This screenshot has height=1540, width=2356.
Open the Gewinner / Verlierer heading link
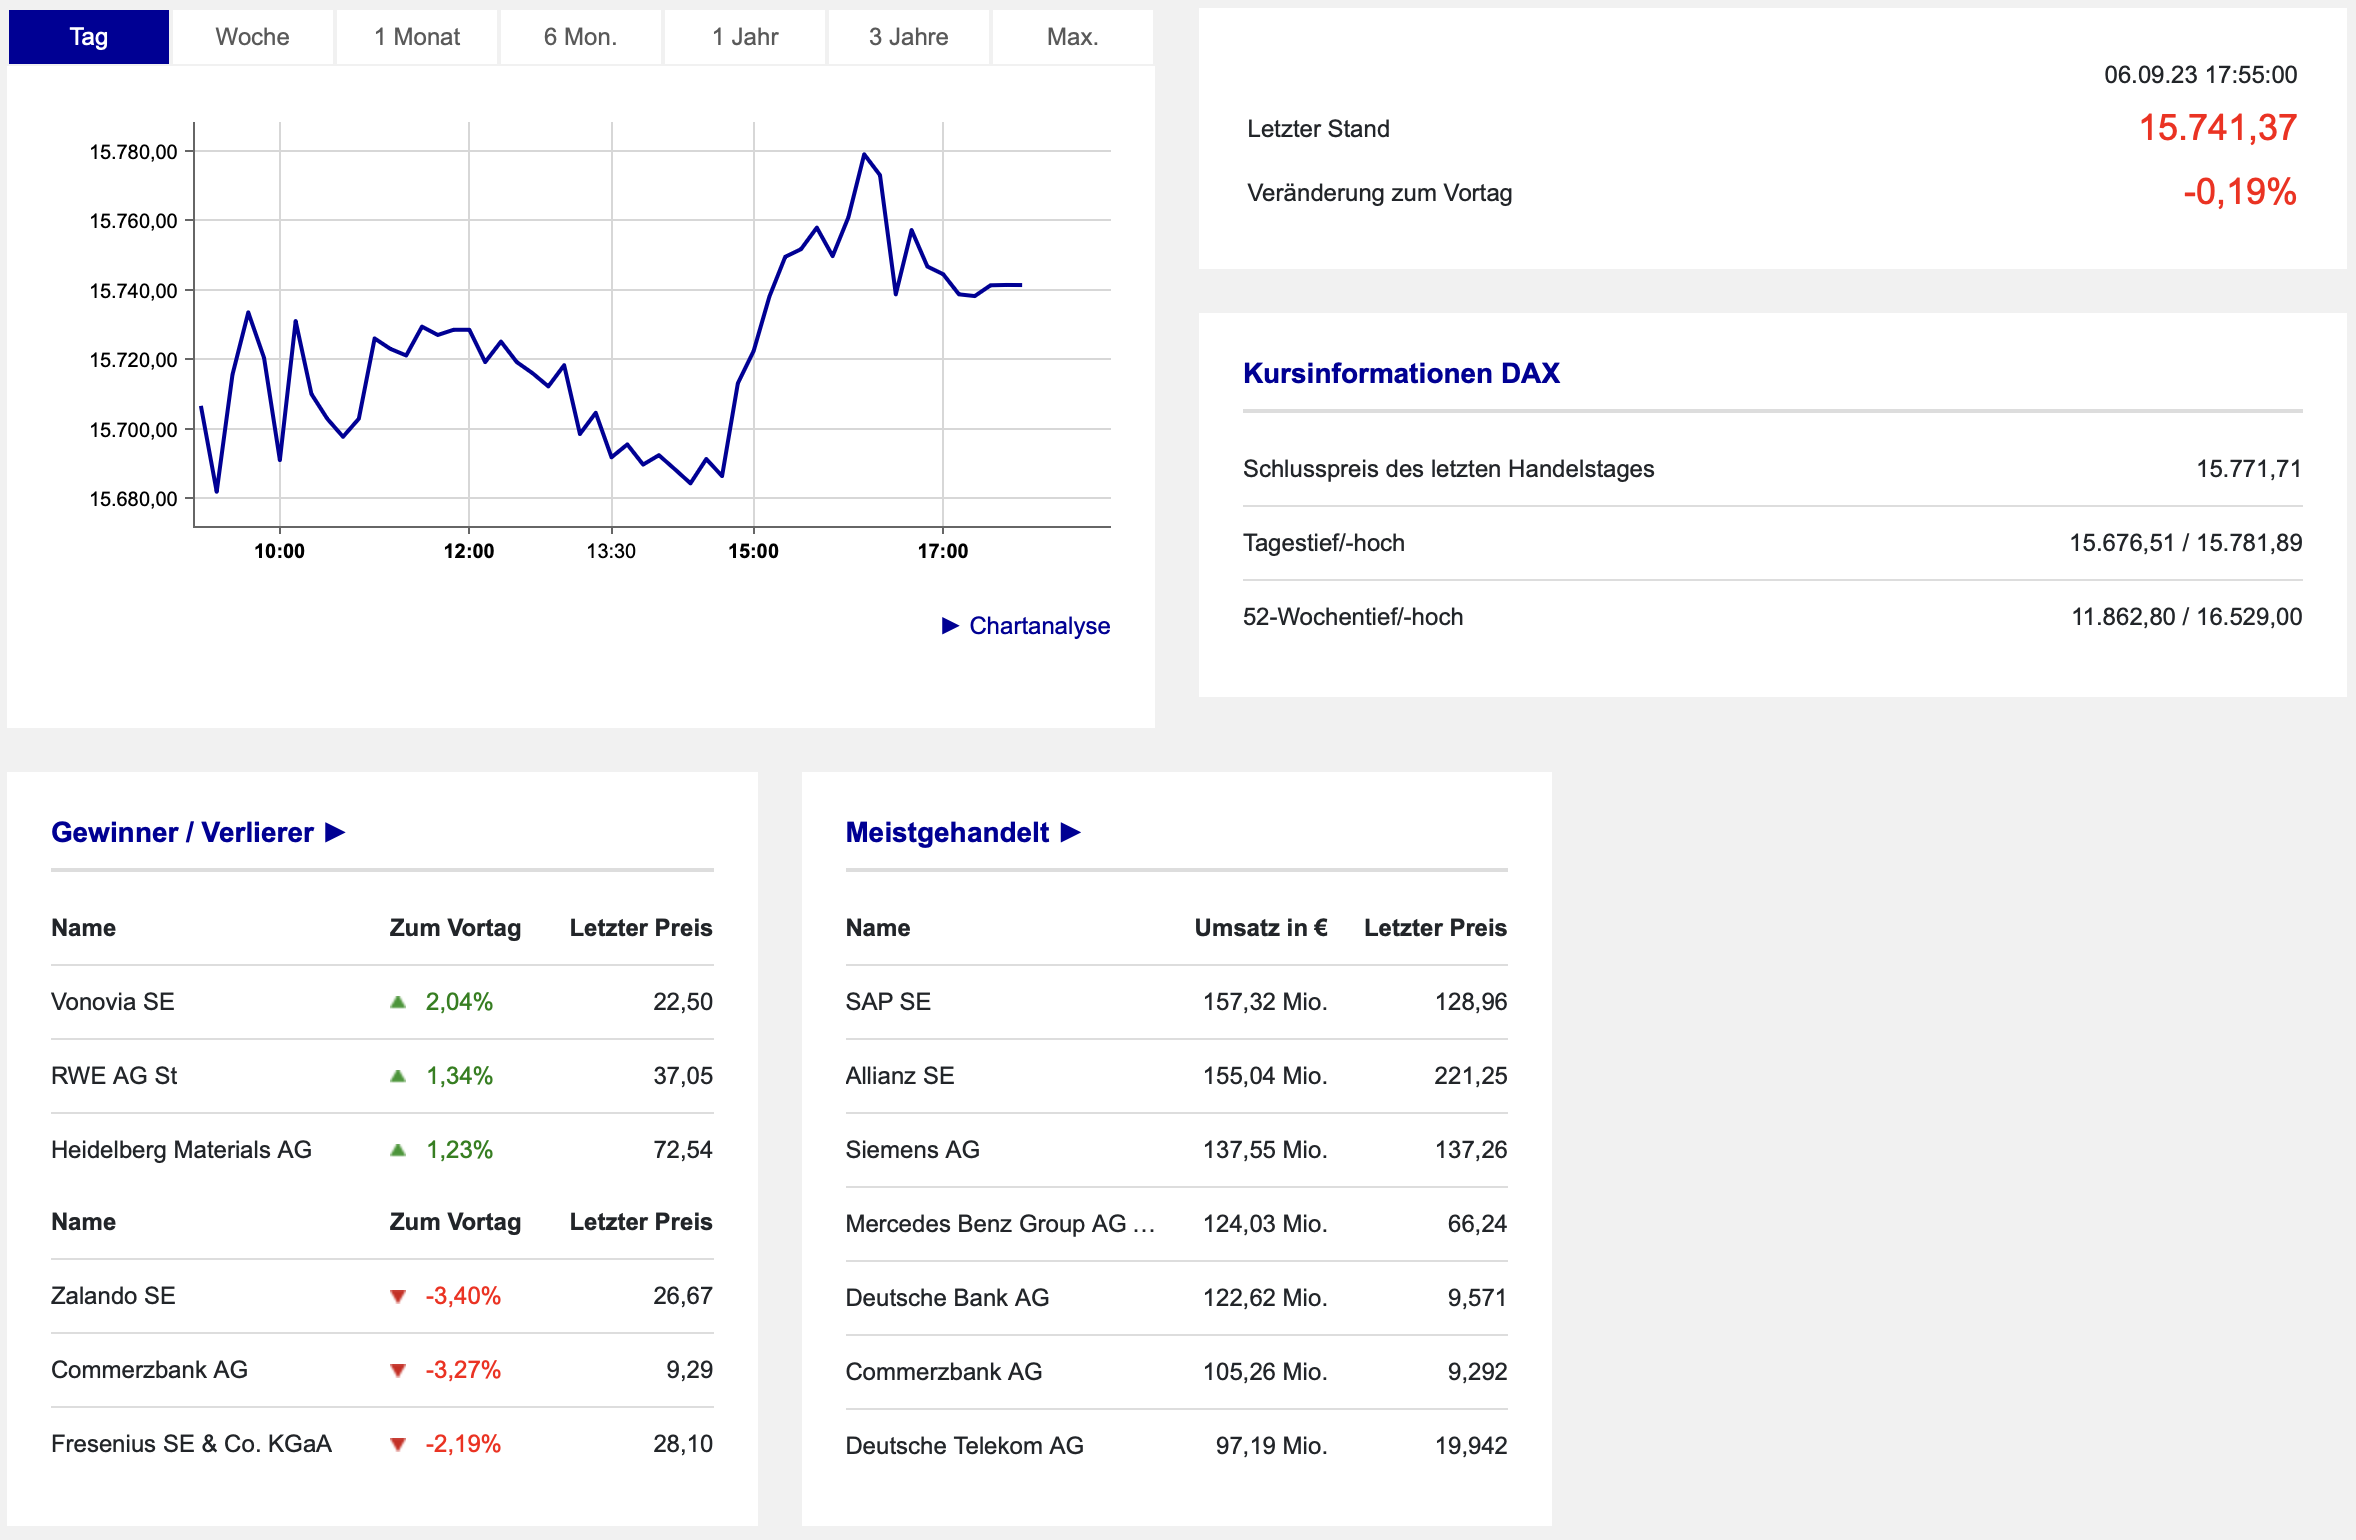[x=182, y=832]
